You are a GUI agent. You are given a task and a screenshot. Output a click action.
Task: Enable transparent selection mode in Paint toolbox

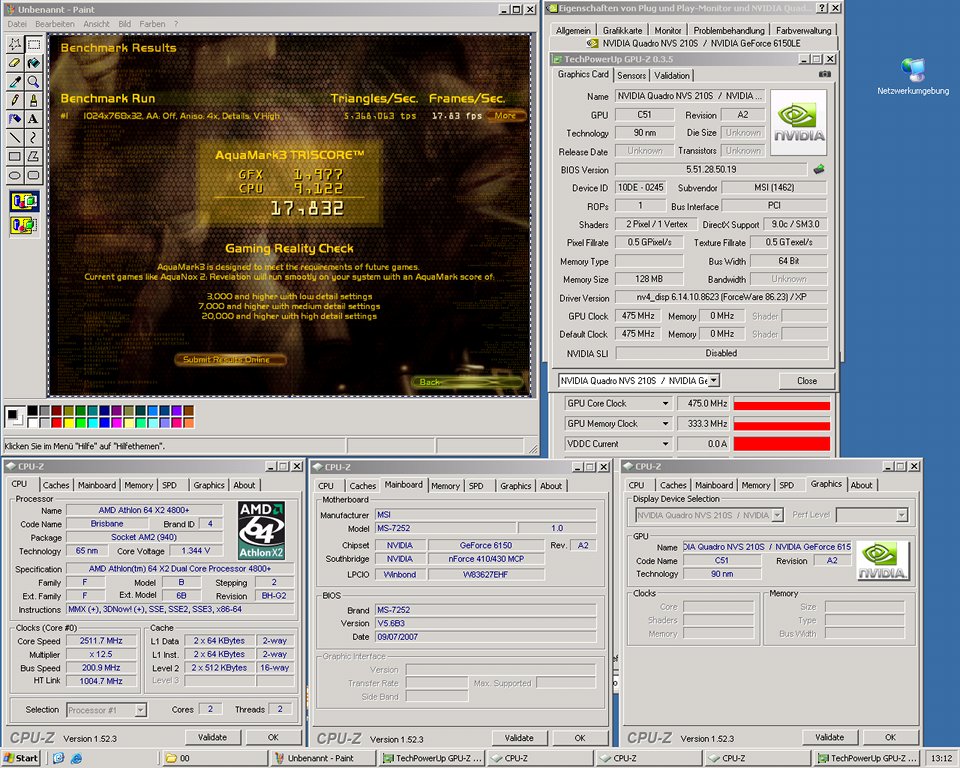[24, 225]
